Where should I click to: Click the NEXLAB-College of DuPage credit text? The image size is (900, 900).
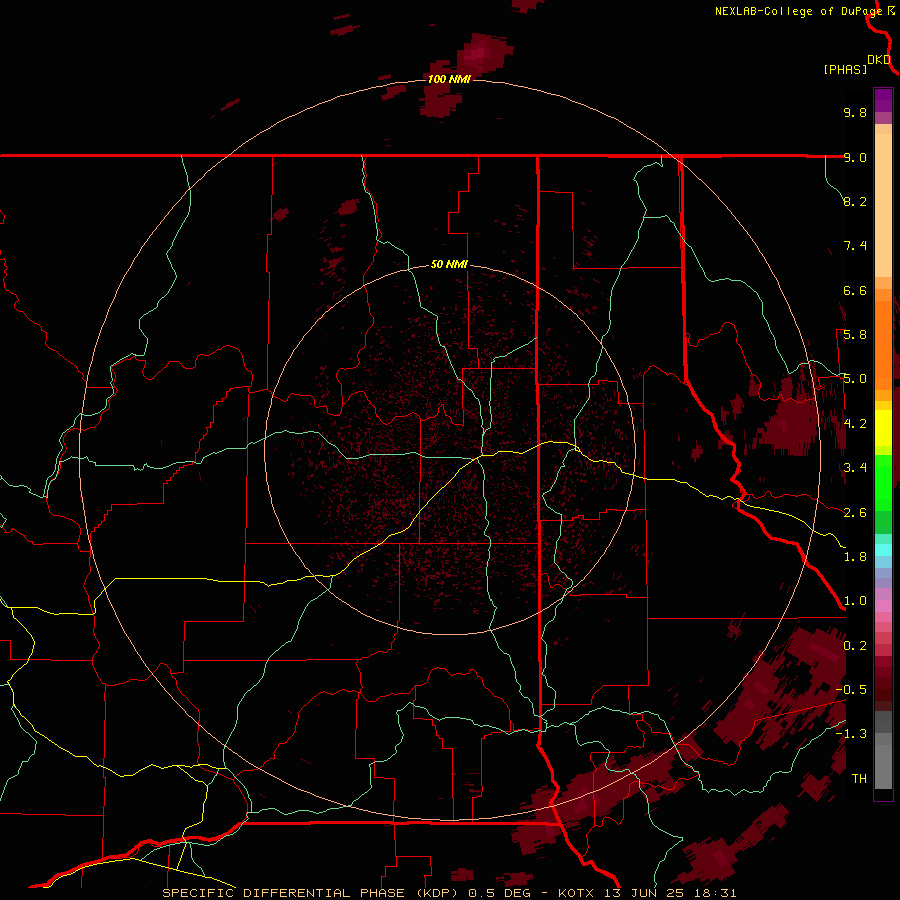pos(798,11)
